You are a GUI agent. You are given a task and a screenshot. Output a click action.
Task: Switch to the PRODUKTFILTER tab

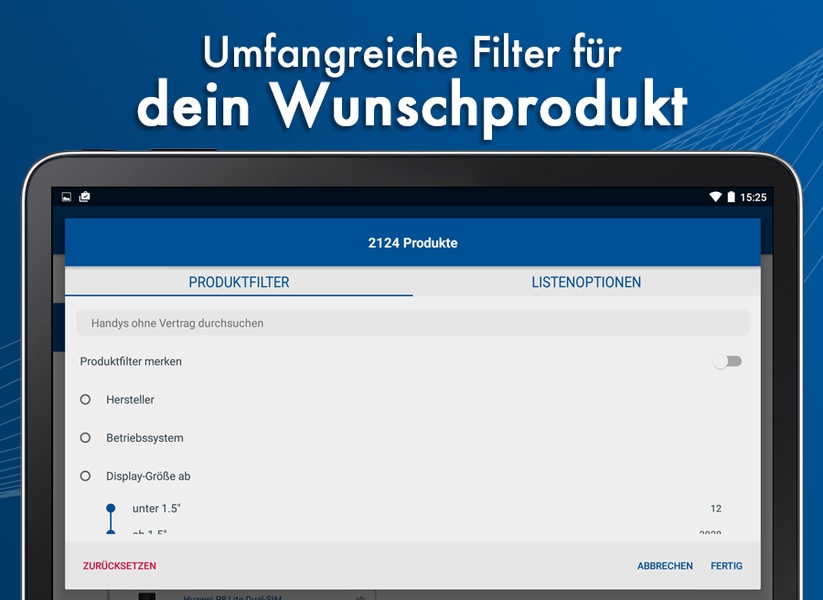239,282
